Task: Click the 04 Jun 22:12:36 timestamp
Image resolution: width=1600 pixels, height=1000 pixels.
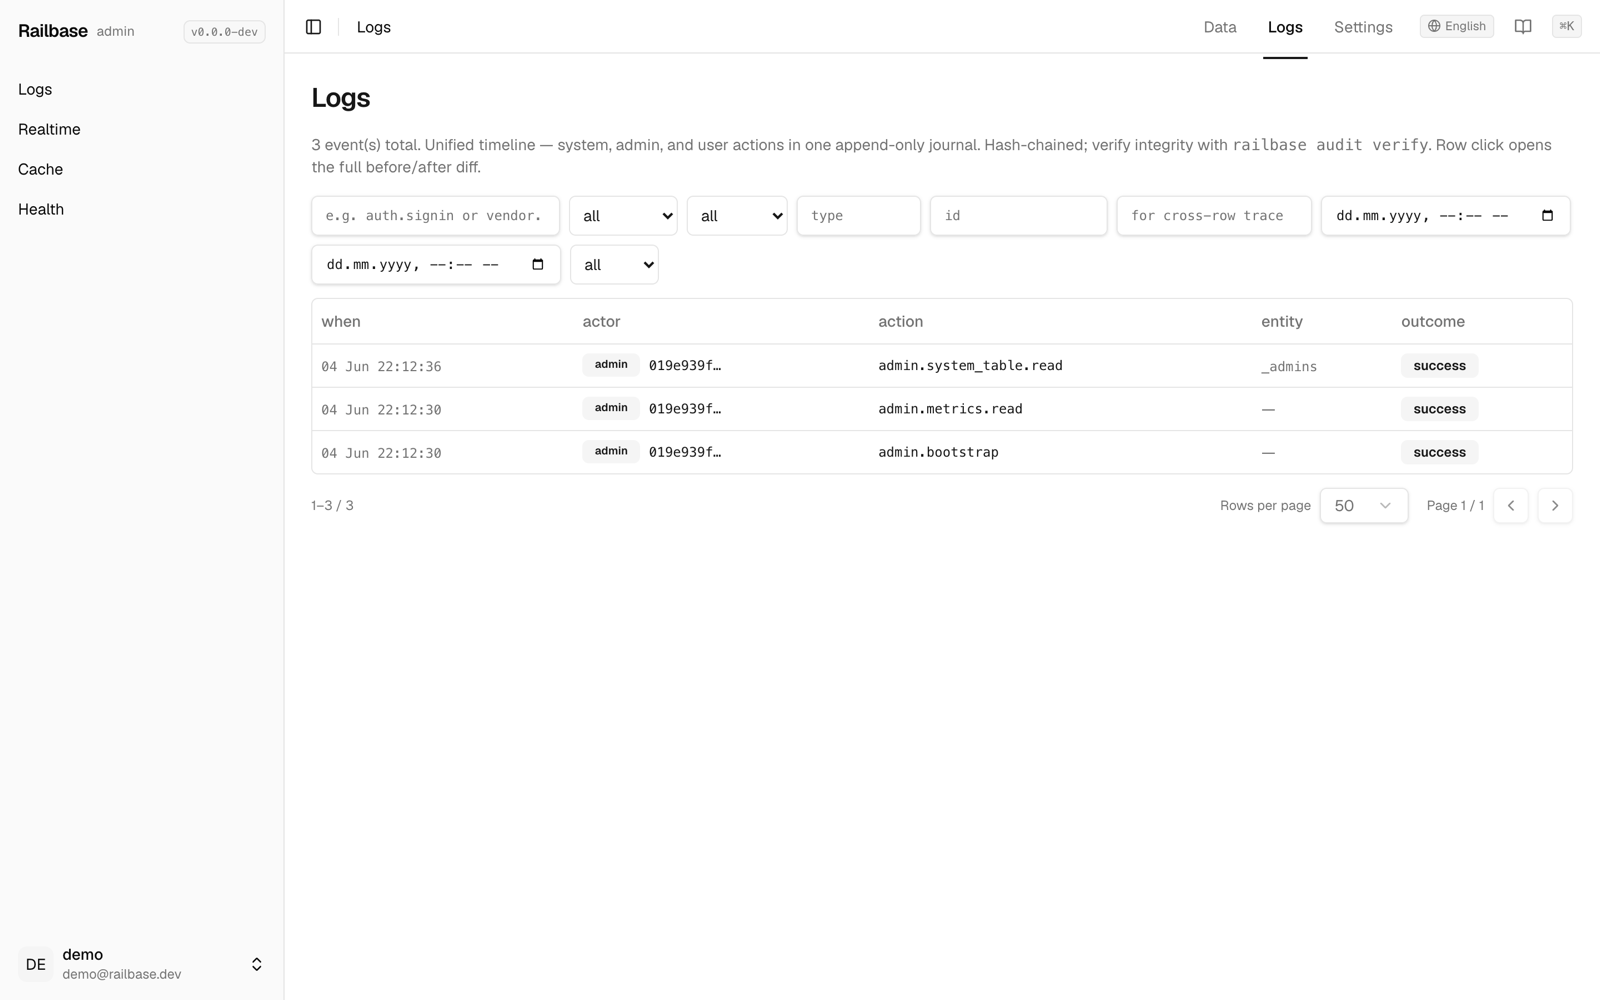Action: (381, 367)
